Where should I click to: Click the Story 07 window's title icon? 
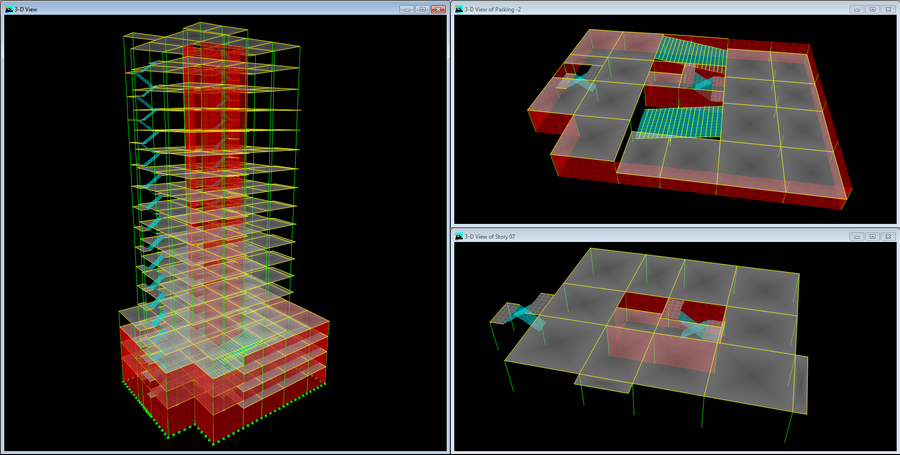coord(460,237)
